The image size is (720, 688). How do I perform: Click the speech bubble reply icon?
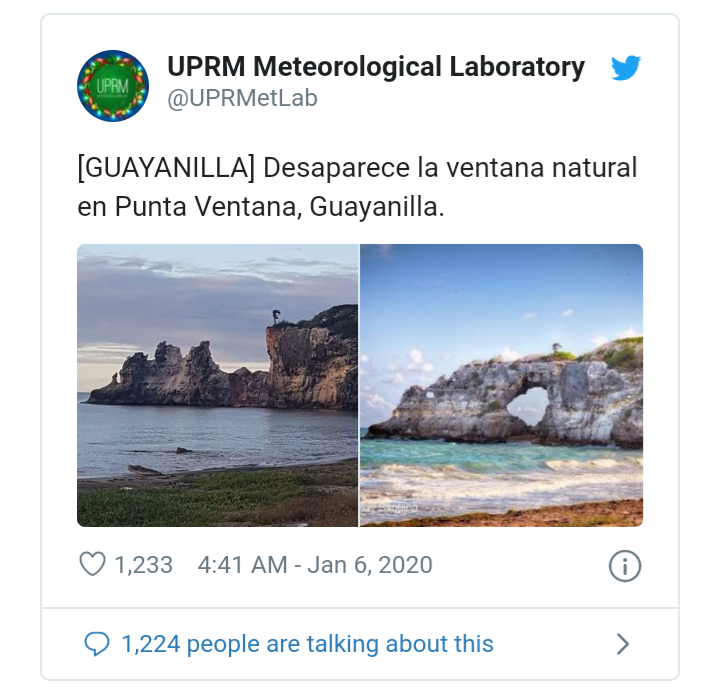(x=97, y=644)
